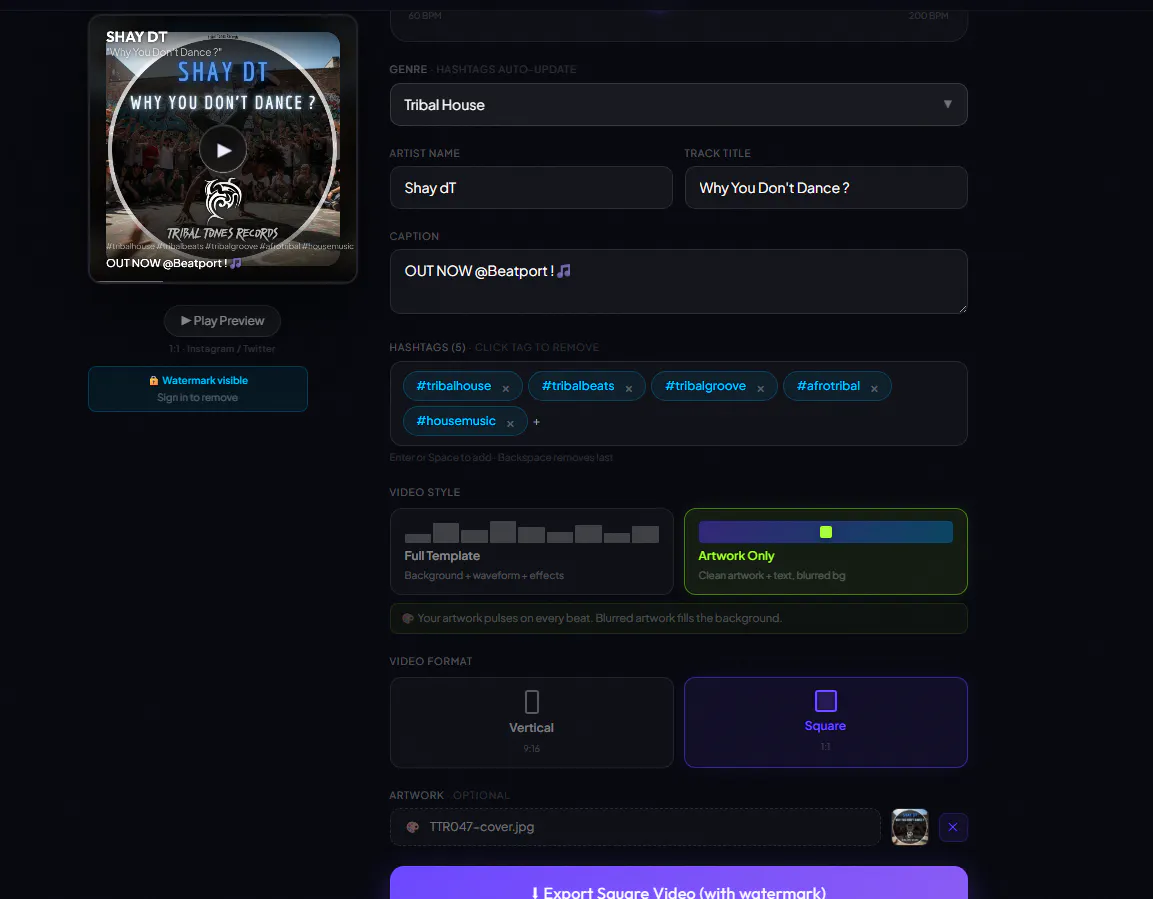Play the artwork preview video

tap(223, 150)
